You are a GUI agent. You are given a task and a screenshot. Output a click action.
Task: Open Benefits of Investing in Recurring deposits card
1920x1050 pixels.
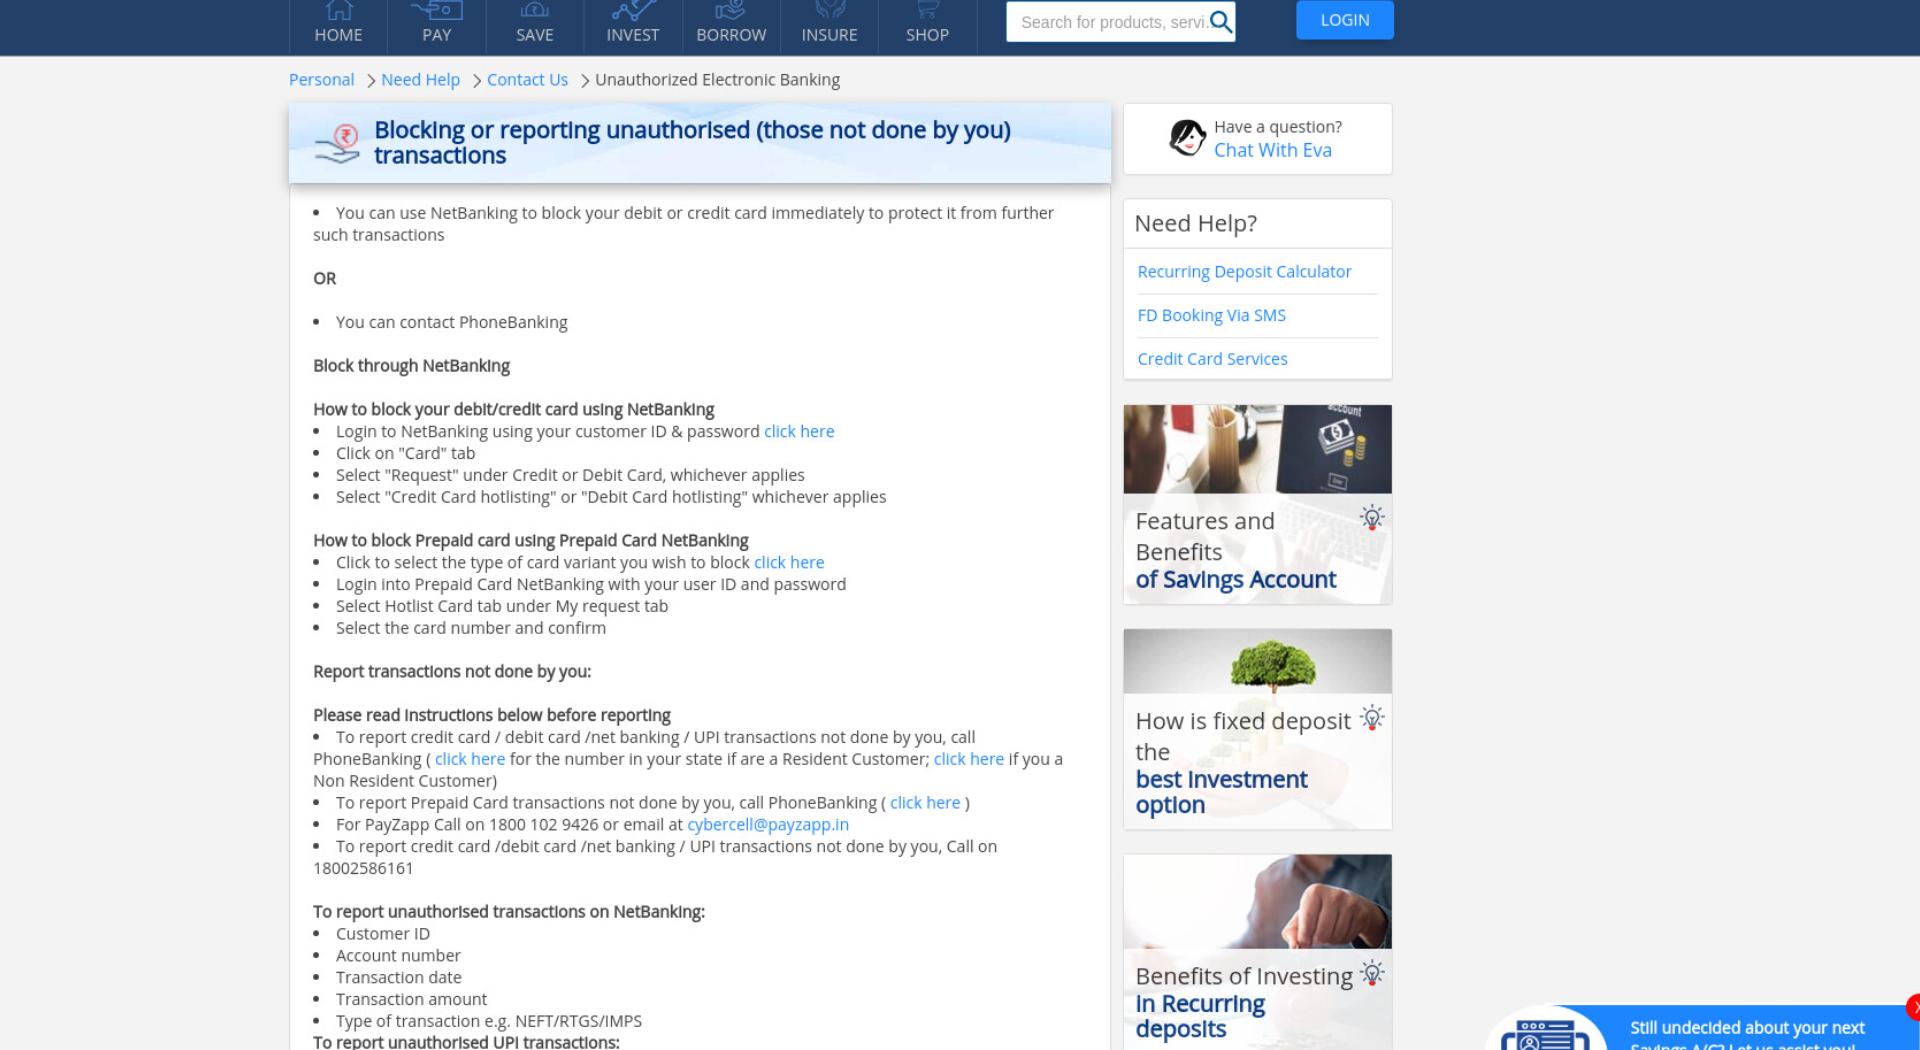click(1257, 951)
